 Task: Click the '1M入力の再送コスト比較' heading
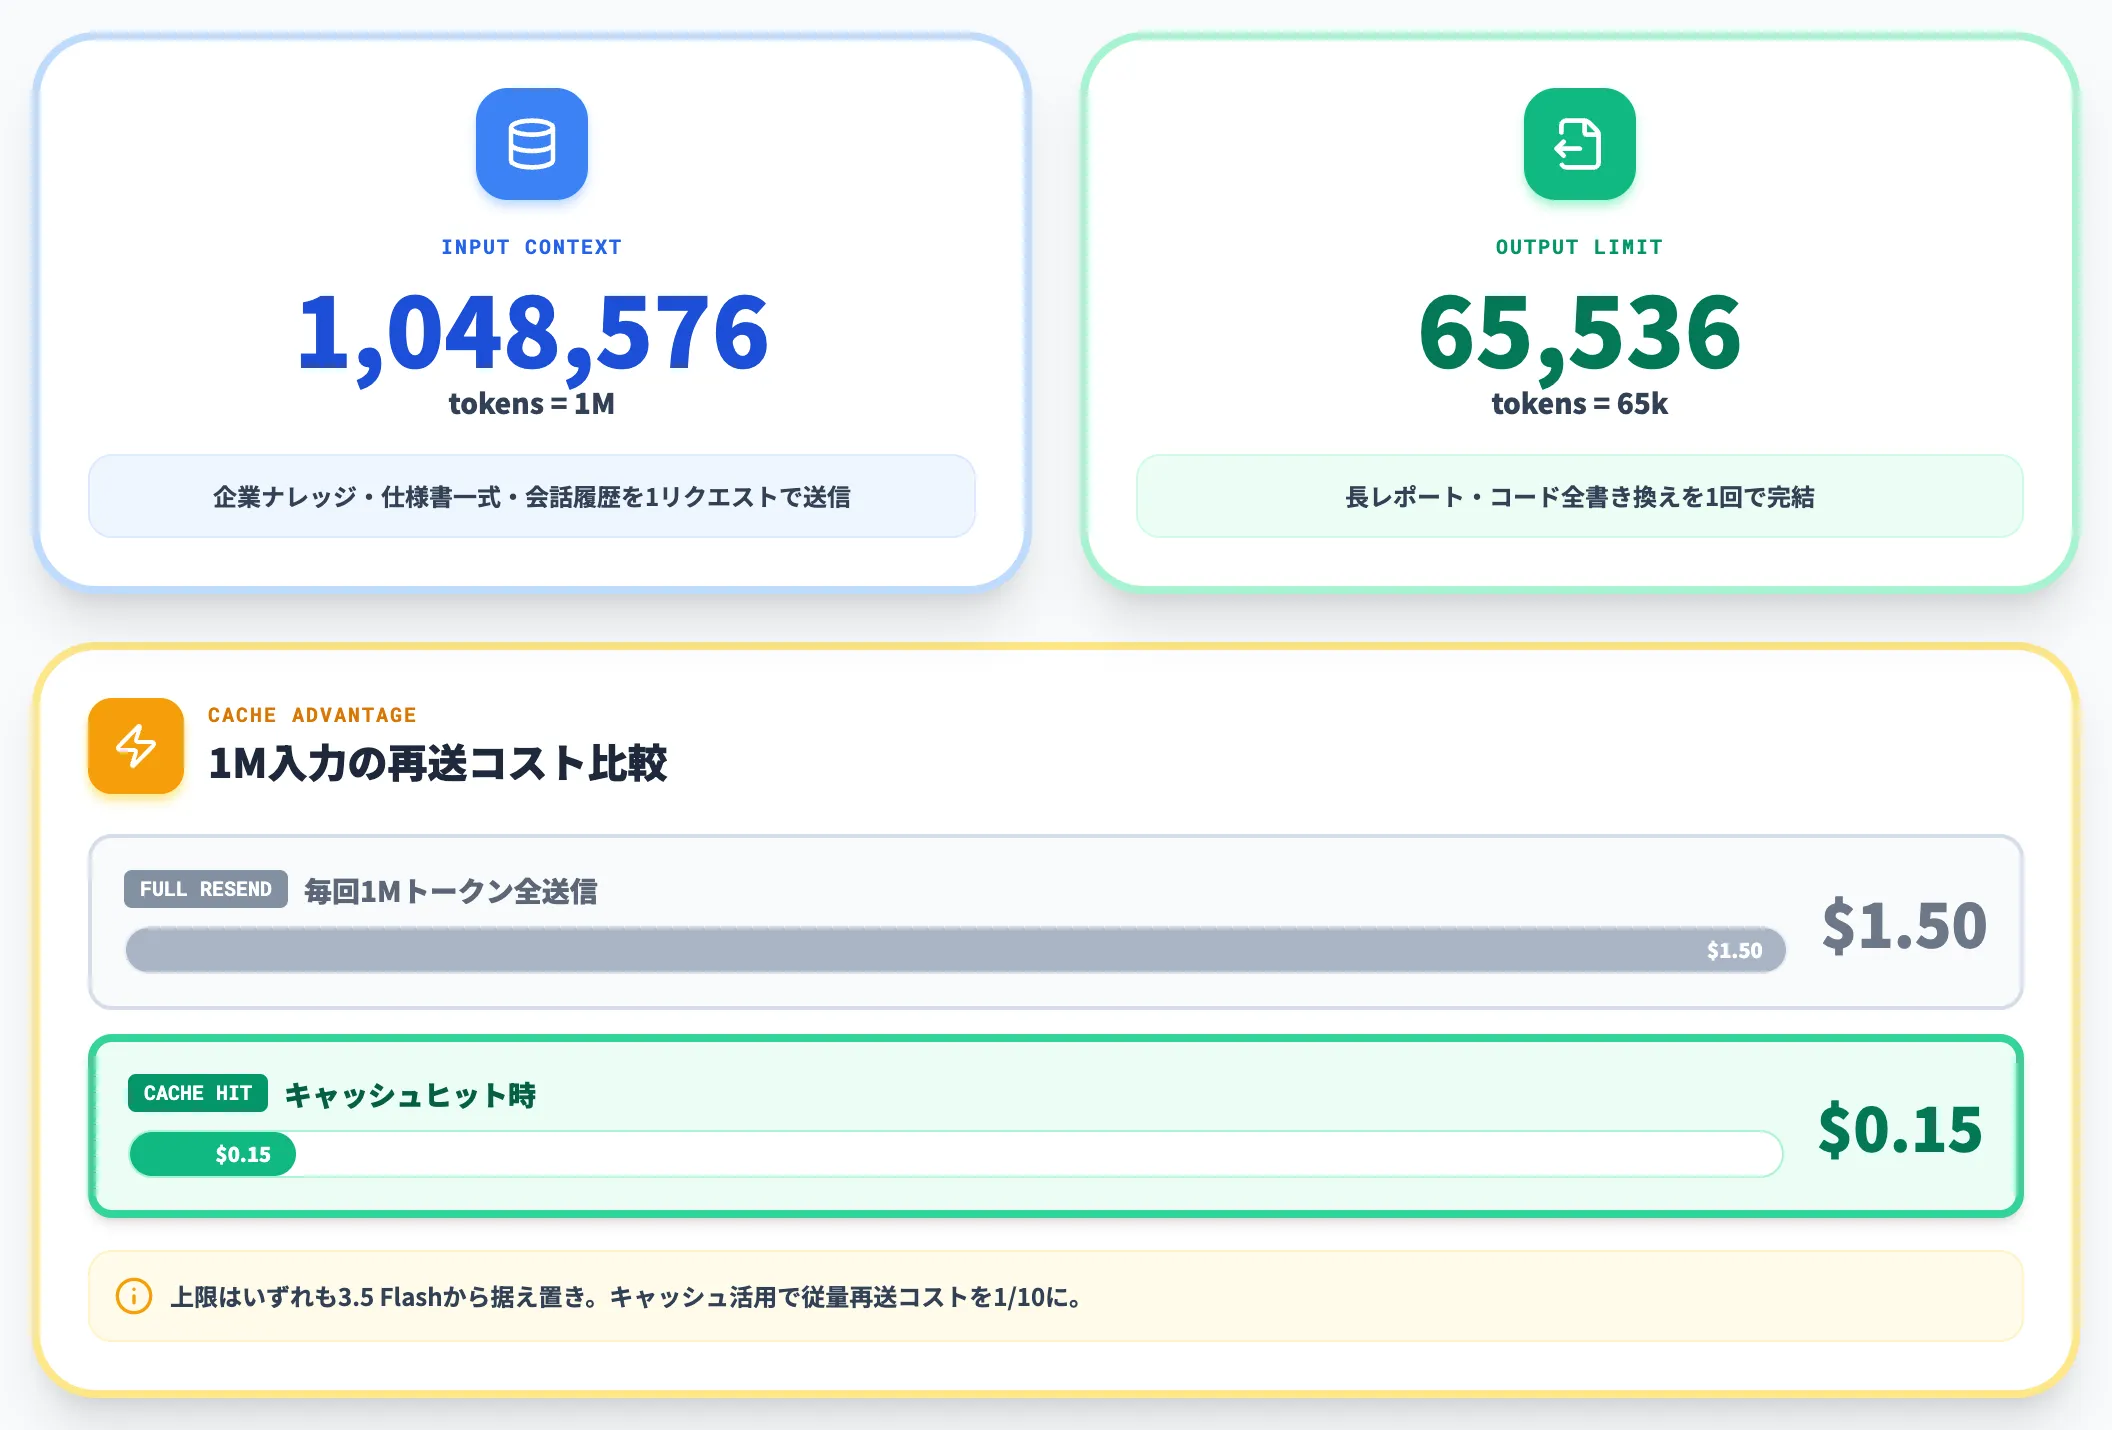pyautogui.click(x=437, y=763)
